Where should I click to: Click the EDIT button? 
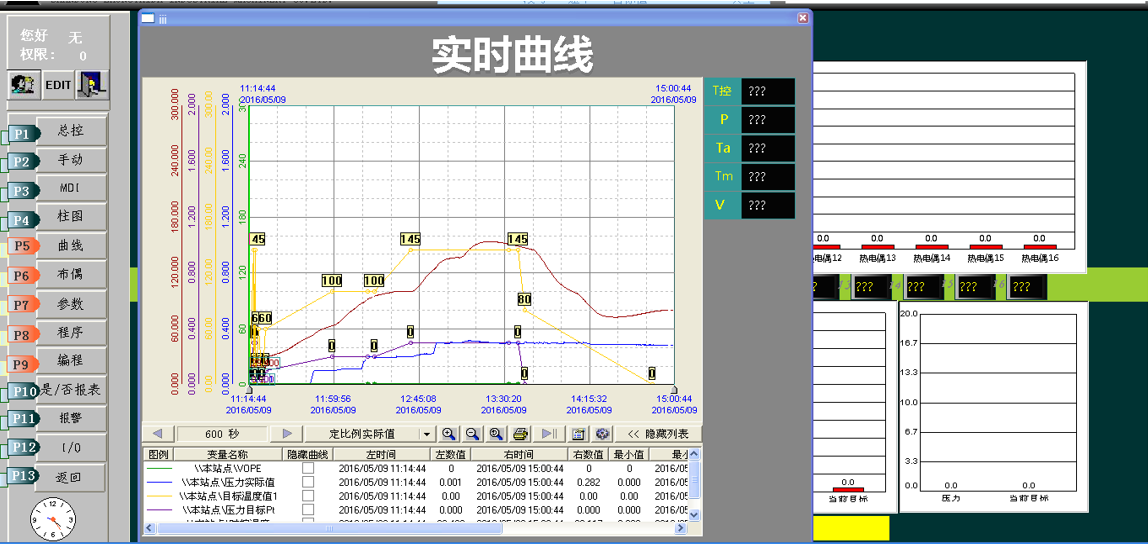[x=59, y=84]
